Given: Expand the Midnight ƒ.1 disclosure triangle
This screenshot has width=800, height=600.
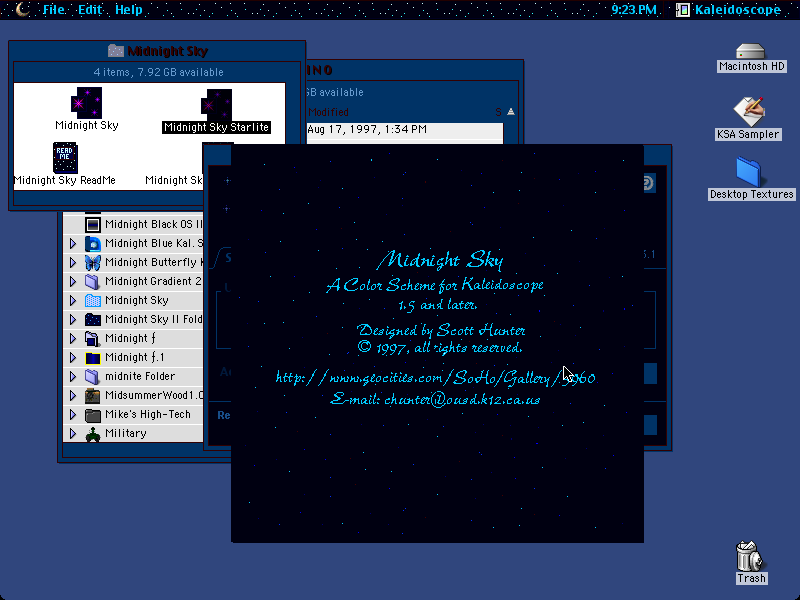Looking at the screenshot, I should (x=72, y=357).
